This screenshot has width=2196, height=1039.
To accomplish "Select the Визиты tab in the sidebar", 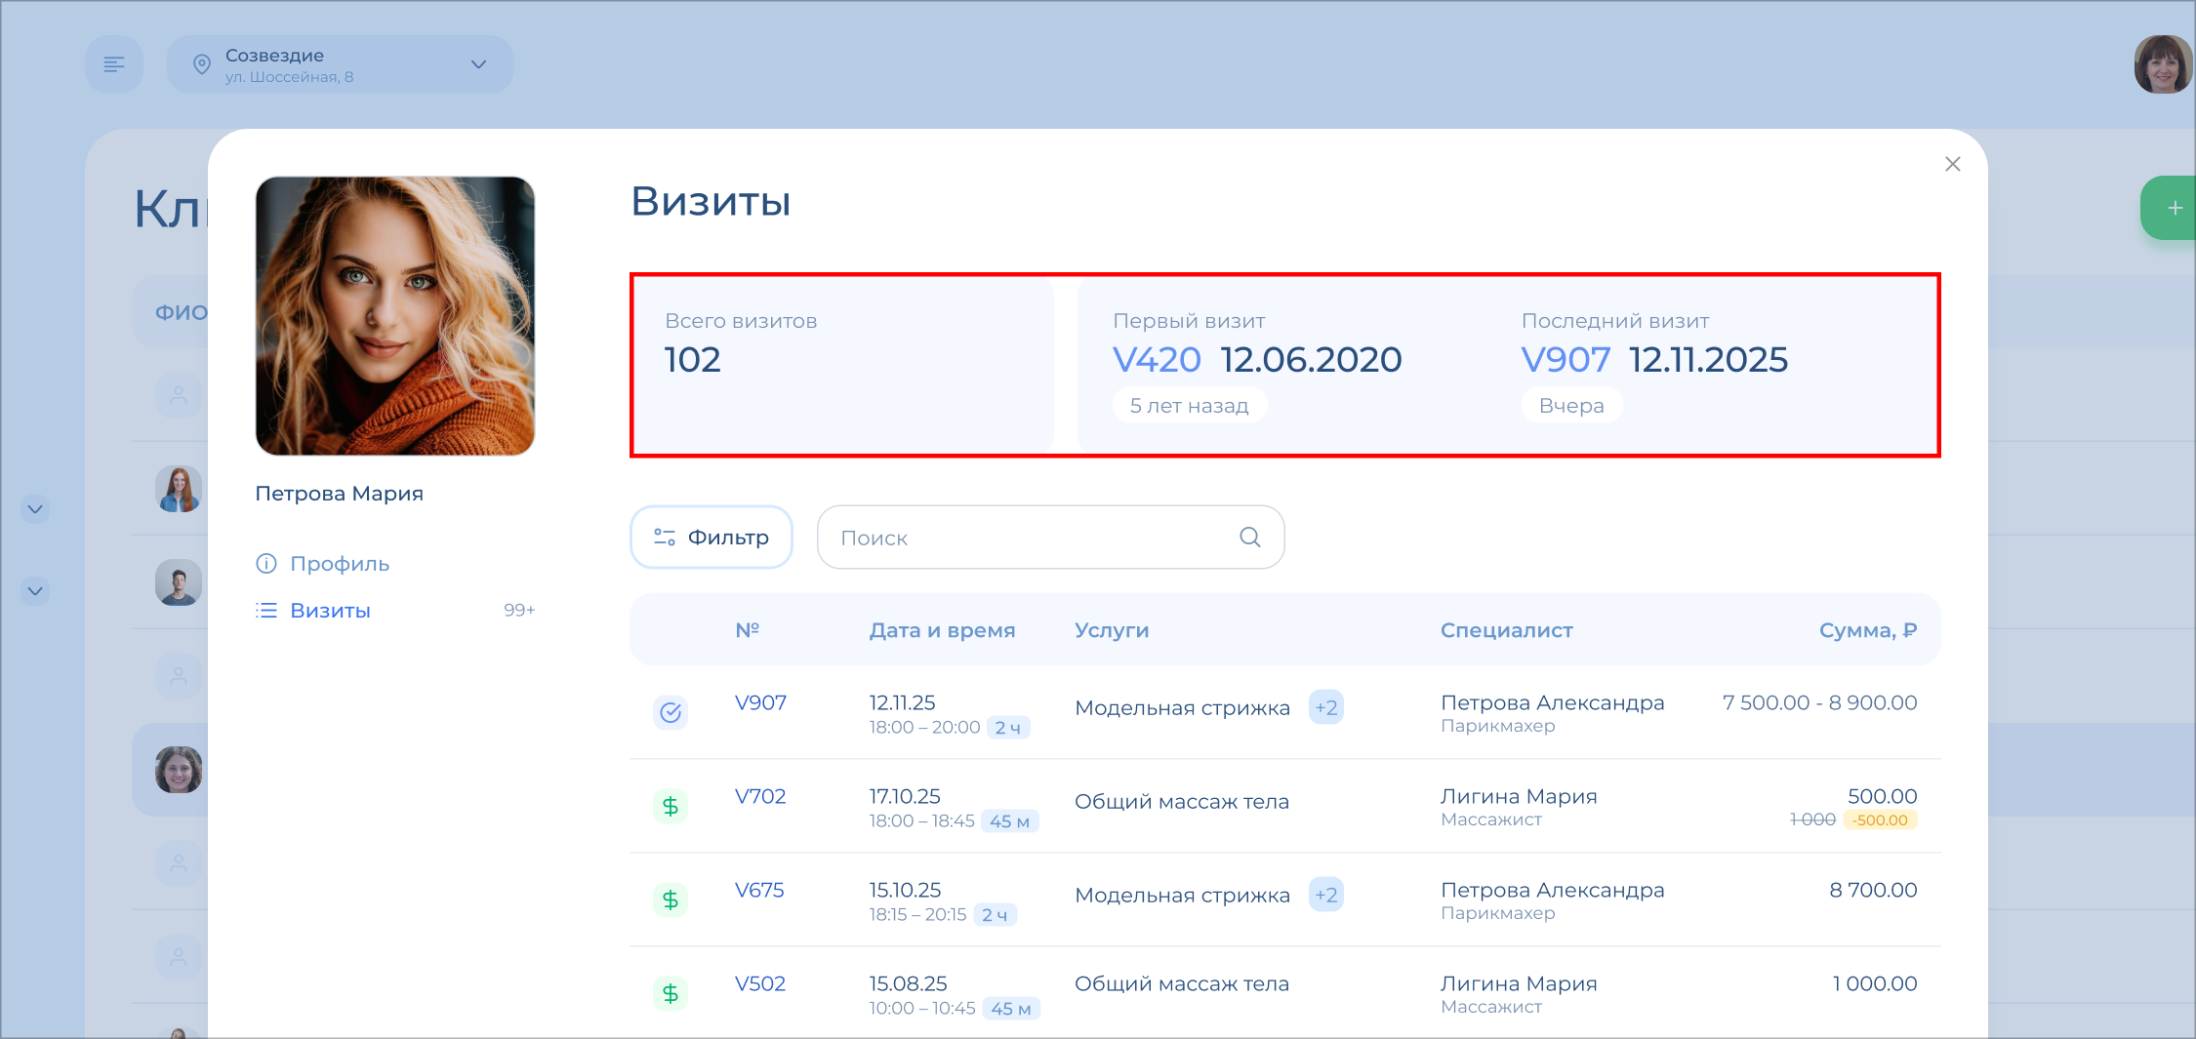I will point(330,611).
